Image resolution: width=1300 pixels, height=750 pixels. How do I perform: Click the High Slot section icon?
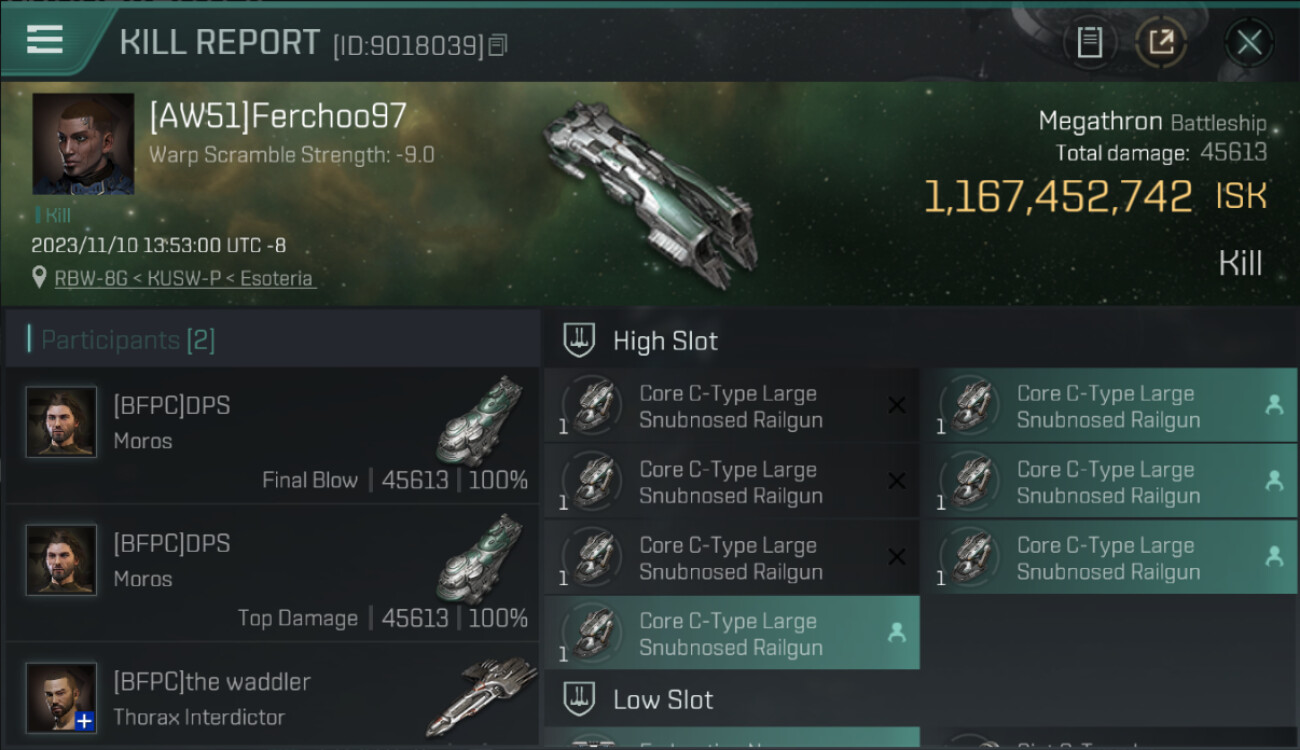coord(580,341)
